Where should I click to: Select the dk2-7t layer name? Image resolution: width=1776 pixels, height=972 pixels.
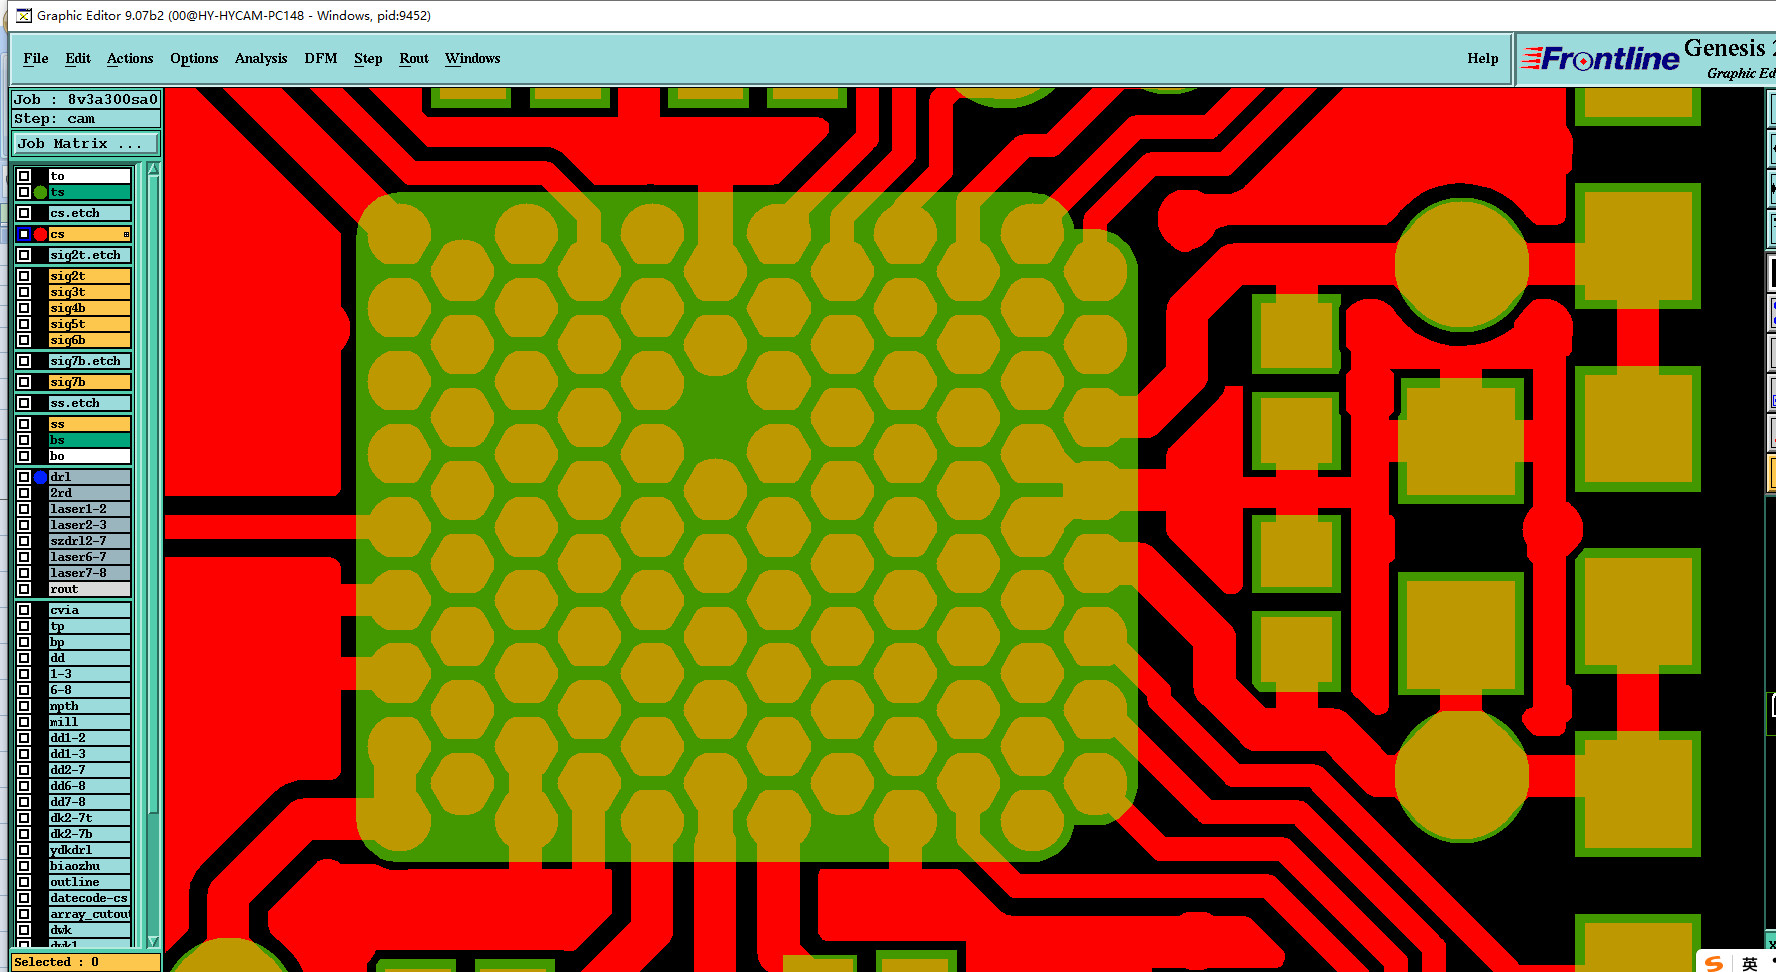click(x=90, y=818)
